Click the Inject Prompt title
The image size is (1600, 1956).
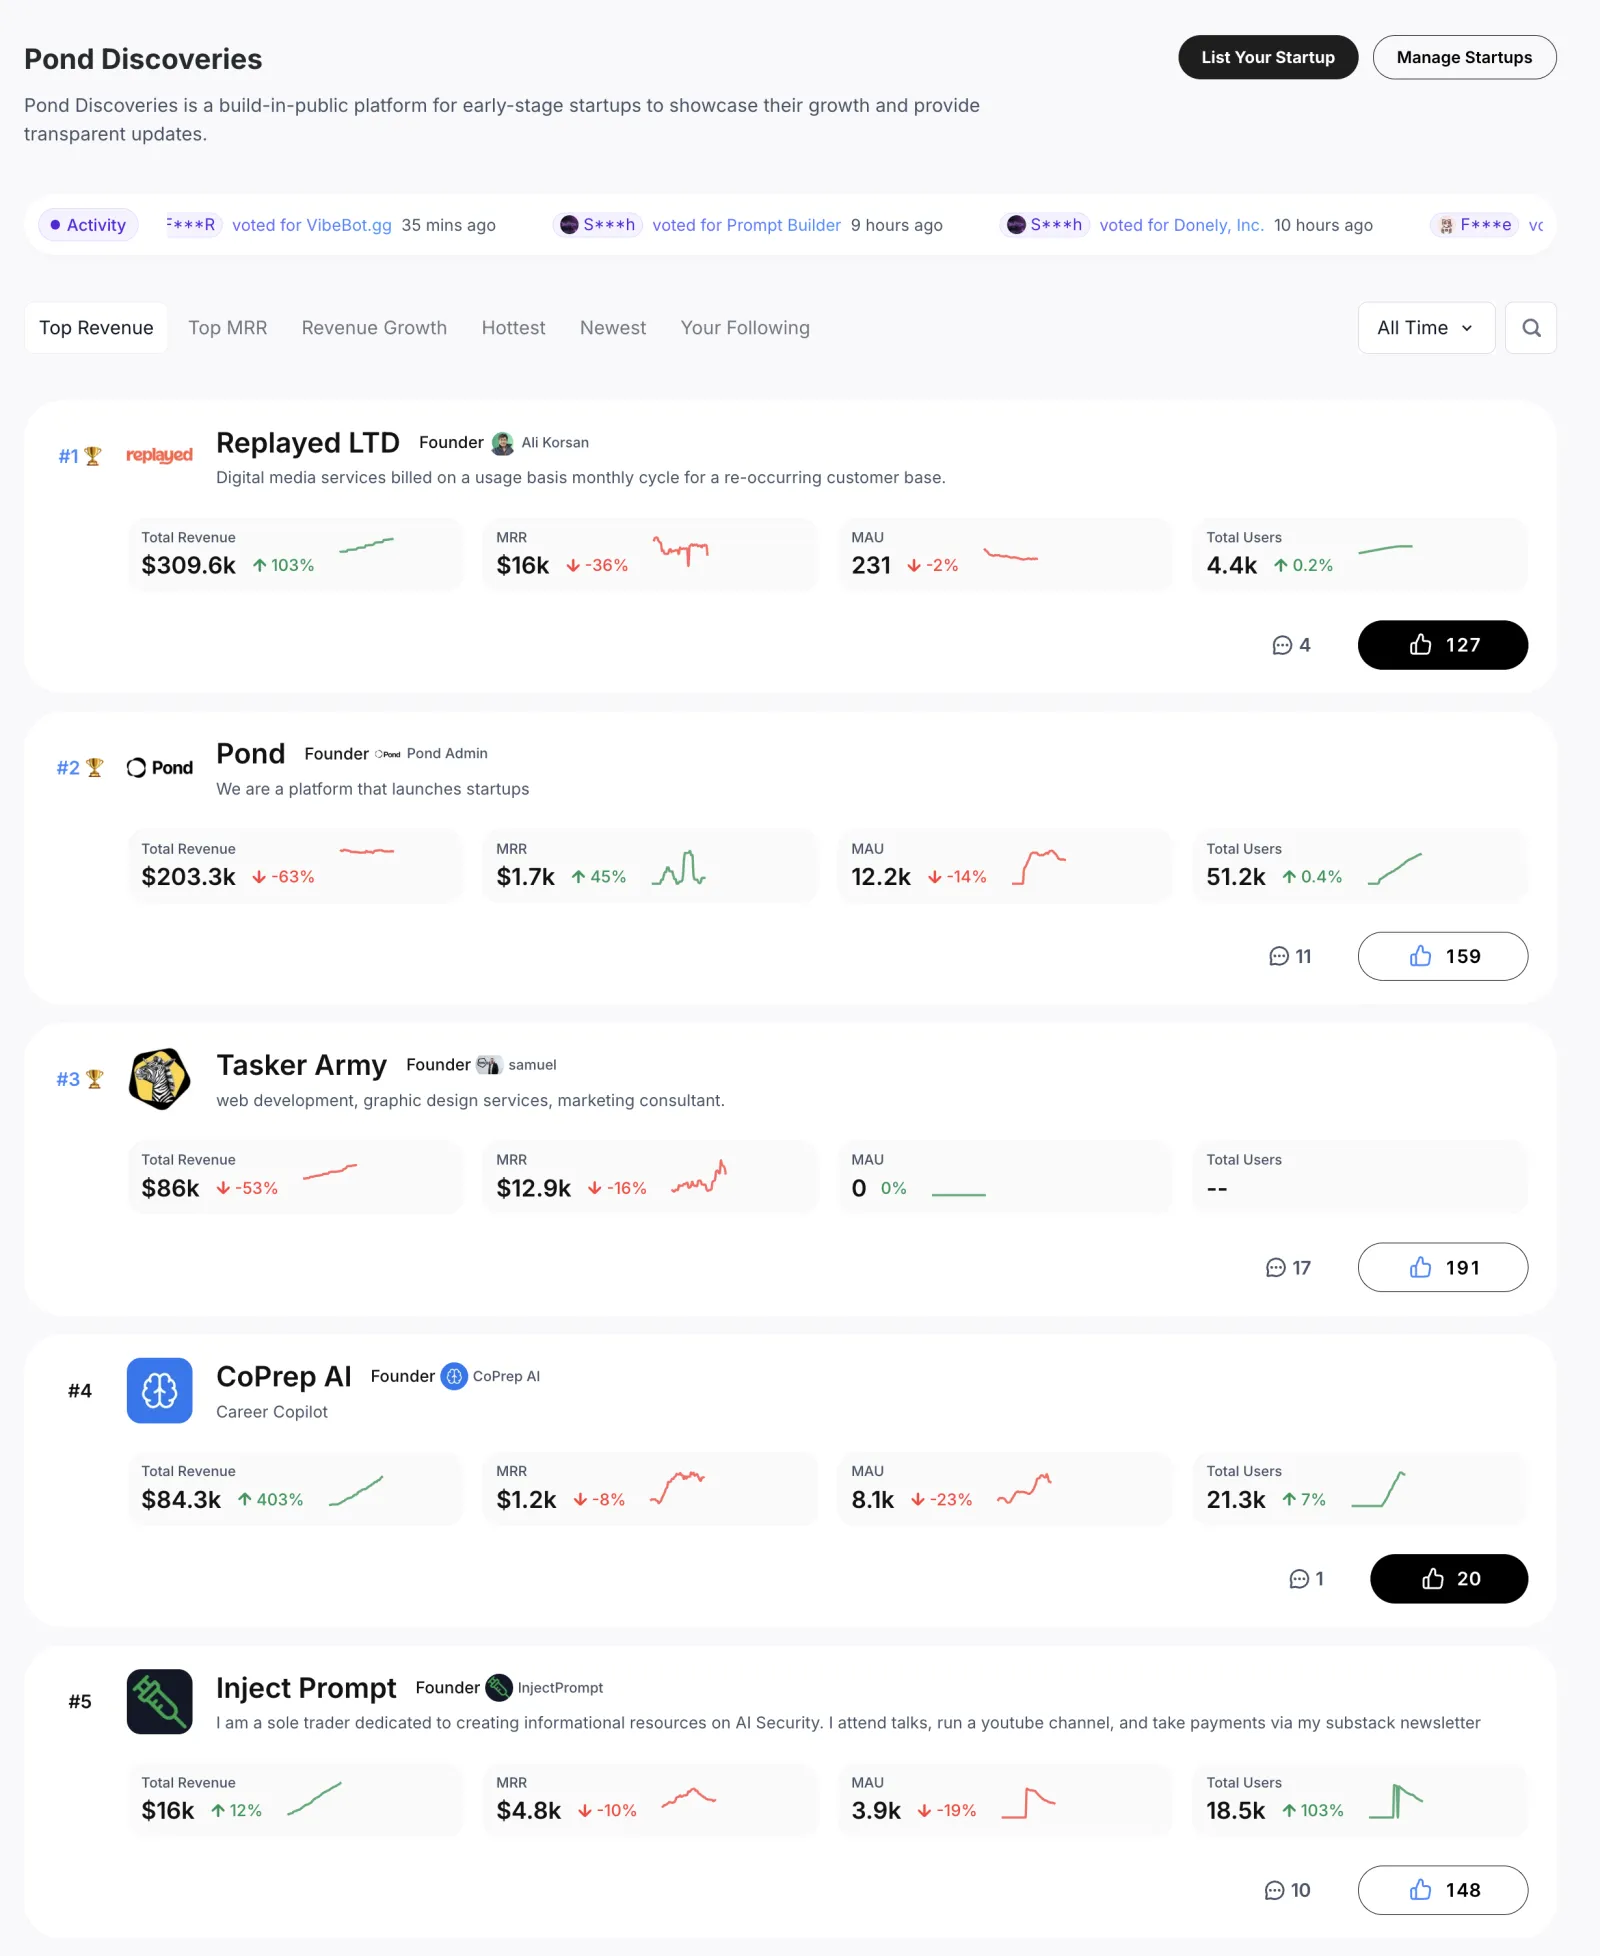(x=306, y=1688)
